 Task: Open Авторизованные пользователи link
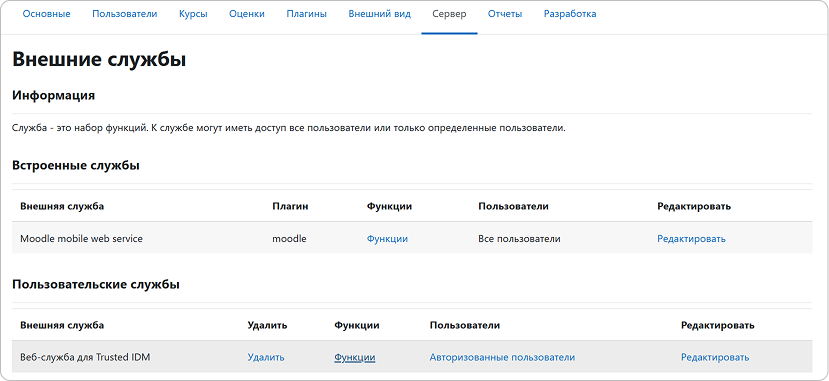click(502, 358)
